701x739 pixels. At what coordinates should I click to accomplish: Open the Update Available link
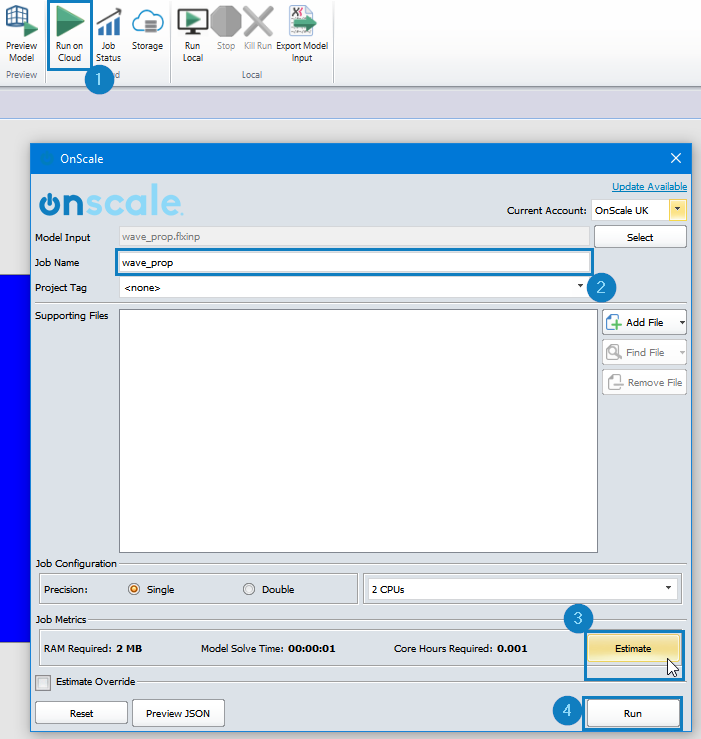click(649, 187)
